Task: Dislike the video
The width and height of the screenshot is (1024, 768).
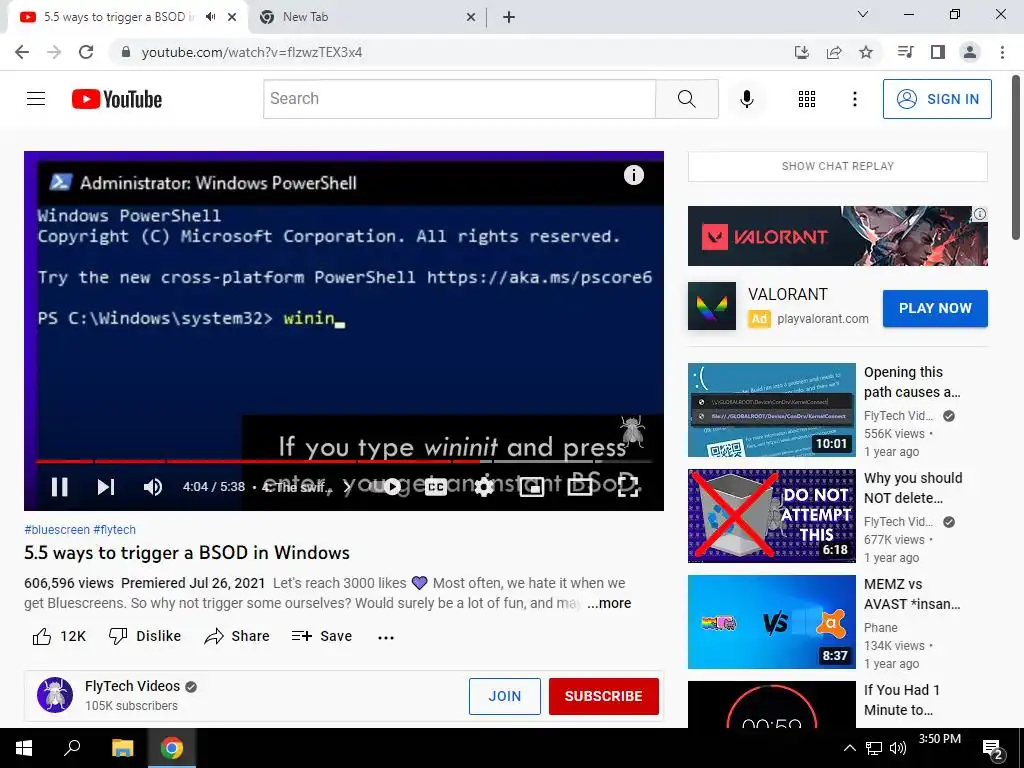Action: tap(144, 636)
